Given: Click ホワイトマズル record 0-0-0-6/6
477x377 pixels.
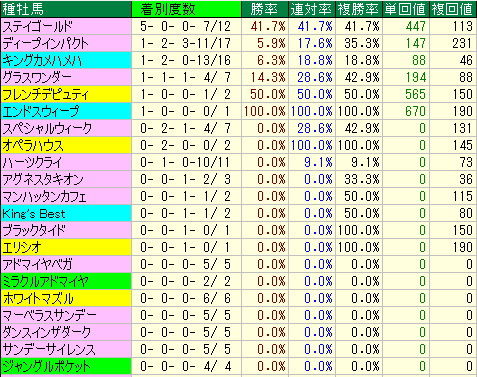Looking at the screenshot, I should point(185,298).
